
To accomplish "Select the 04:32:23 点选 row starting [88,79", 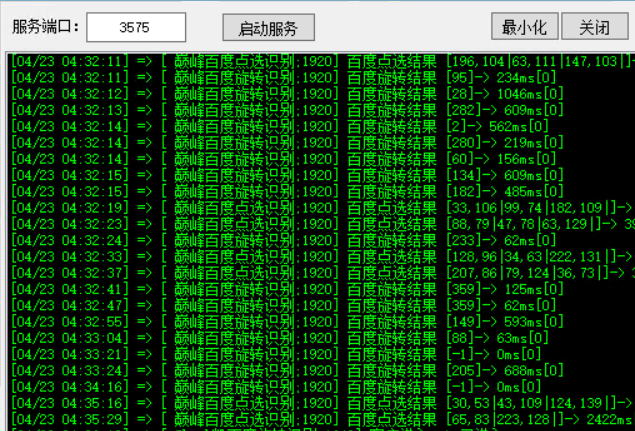I will [322, 224].
